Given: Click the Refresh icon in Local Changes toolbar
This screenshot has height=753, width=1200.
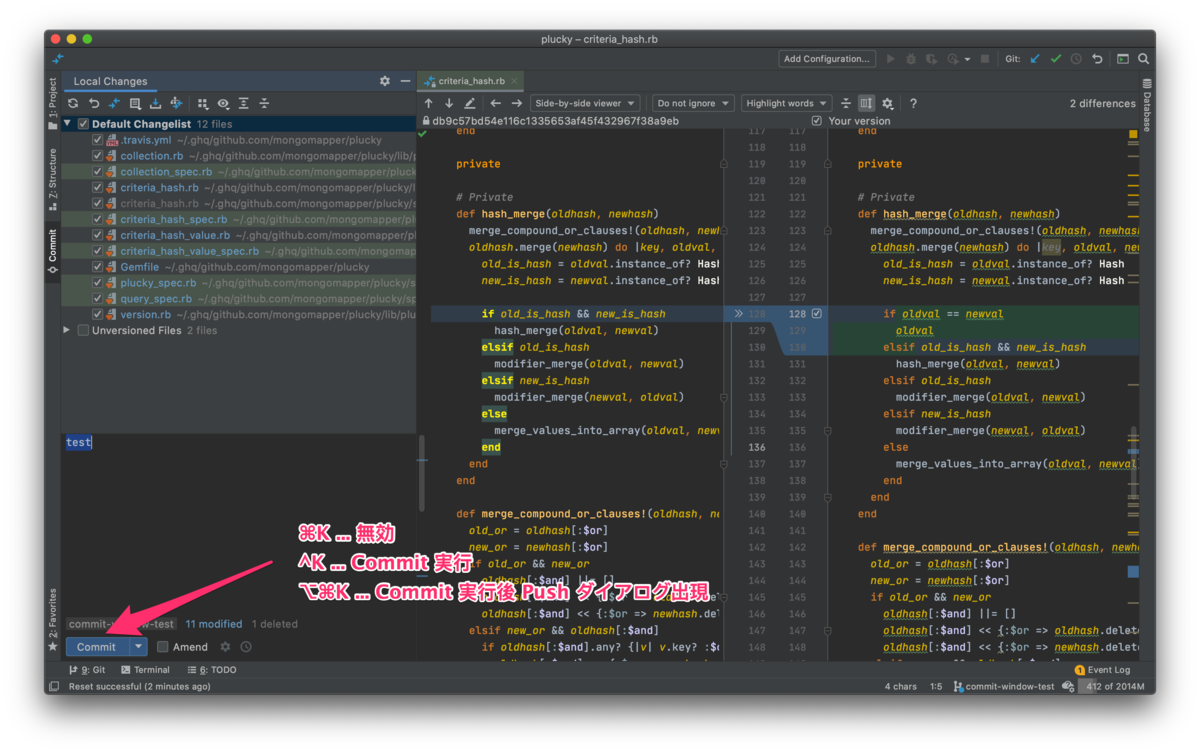Looking at the screenshot, I should (x=73, y=103).
